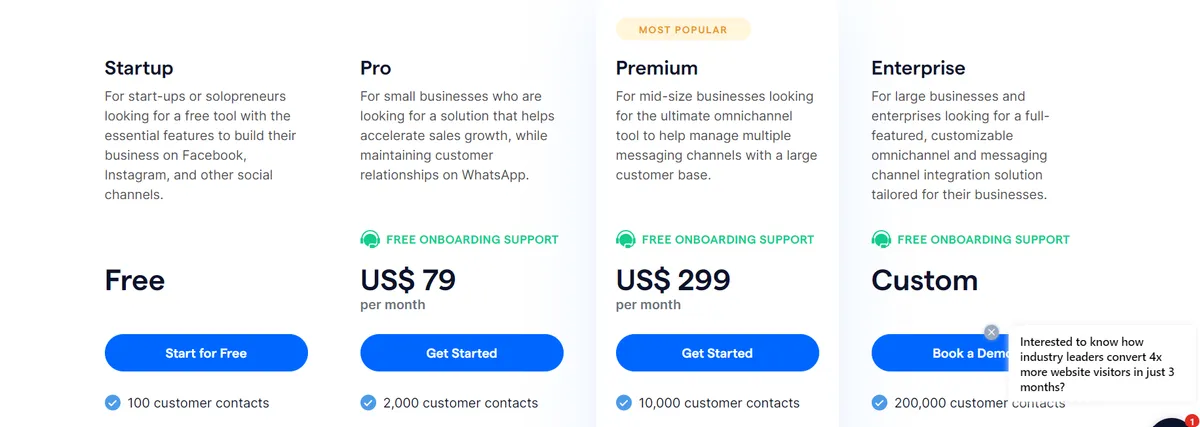
Task: Click the checkmark beside 200,000 customer contacts
Action: (880, 403)
